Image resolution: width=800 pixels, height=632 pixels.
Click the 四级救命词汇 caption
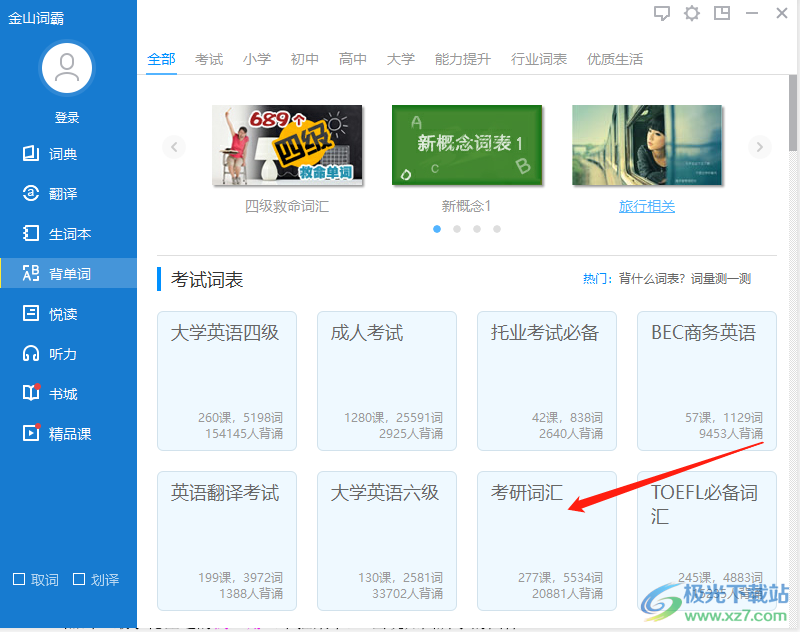[287, 206]
